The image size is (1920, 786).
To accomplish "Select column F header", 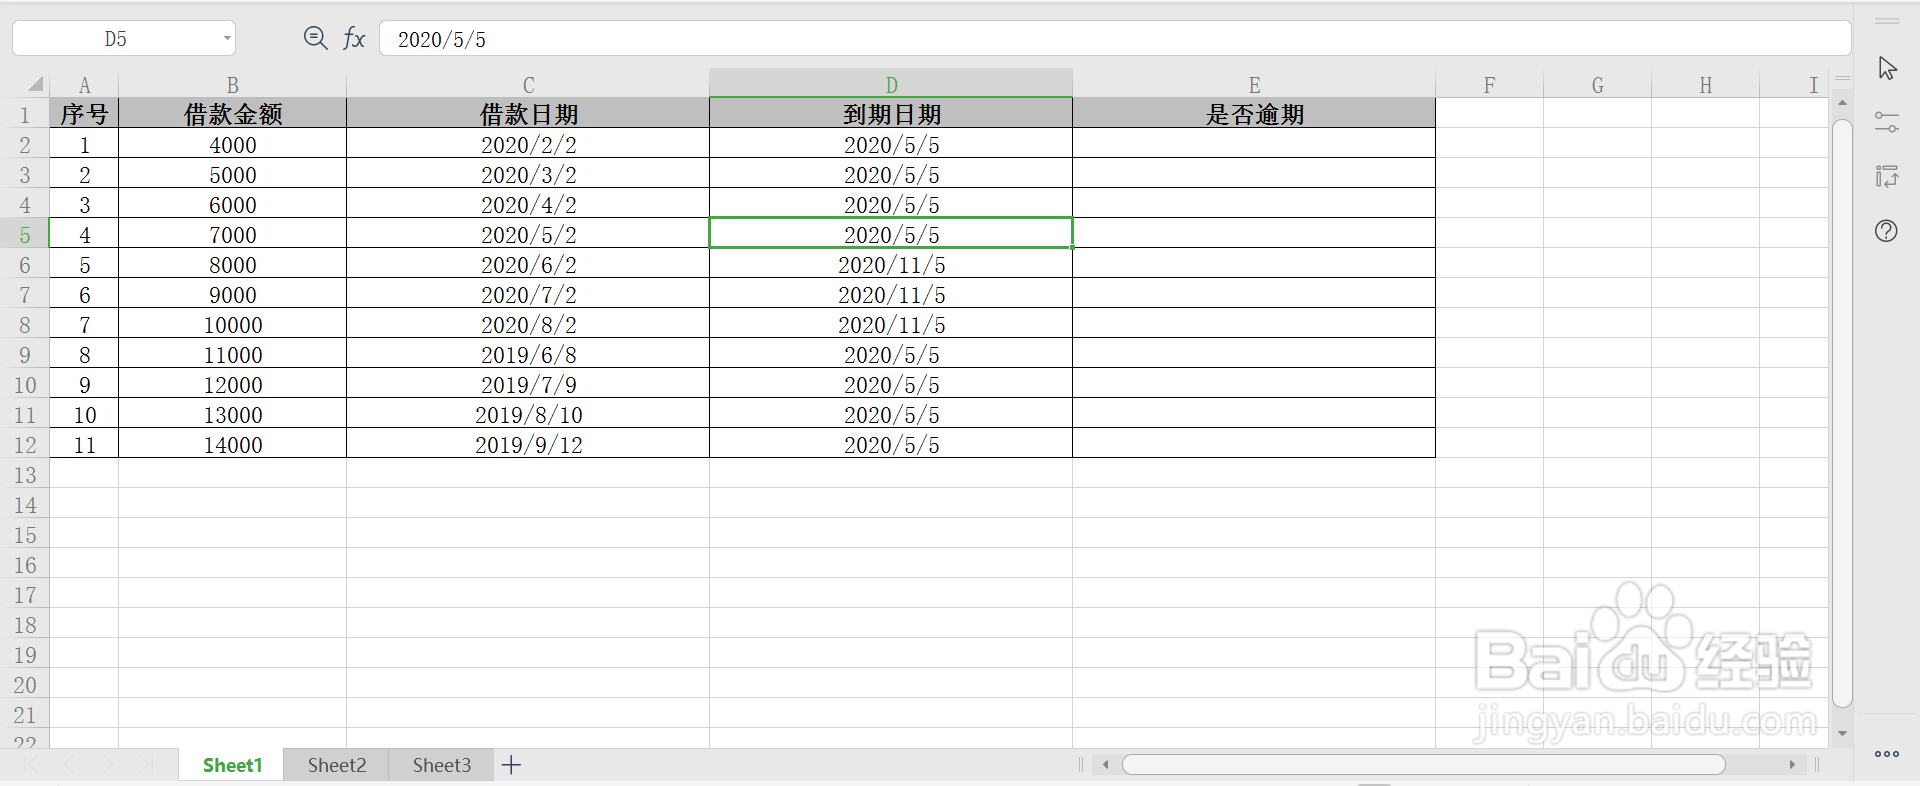I will 1489,85.
